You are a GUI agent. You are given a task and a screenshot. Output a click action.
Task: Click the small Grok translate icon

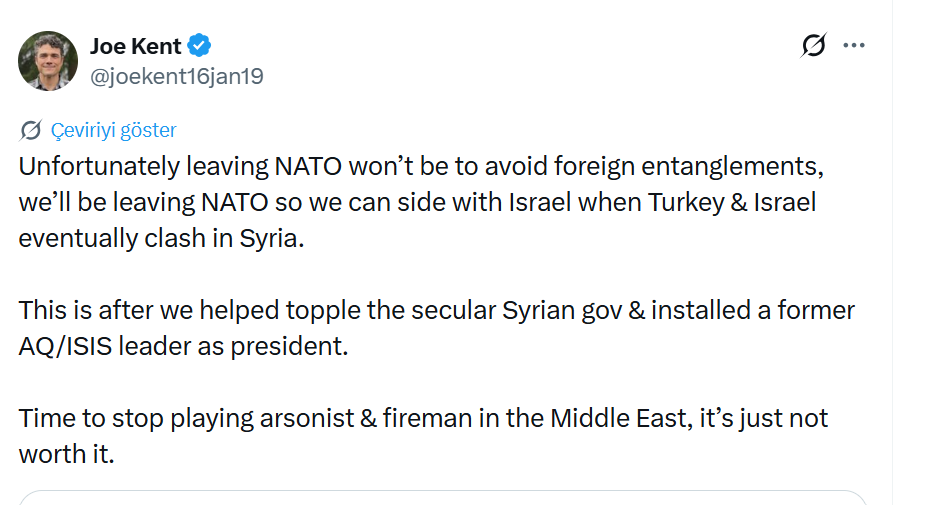pos(31,130)
